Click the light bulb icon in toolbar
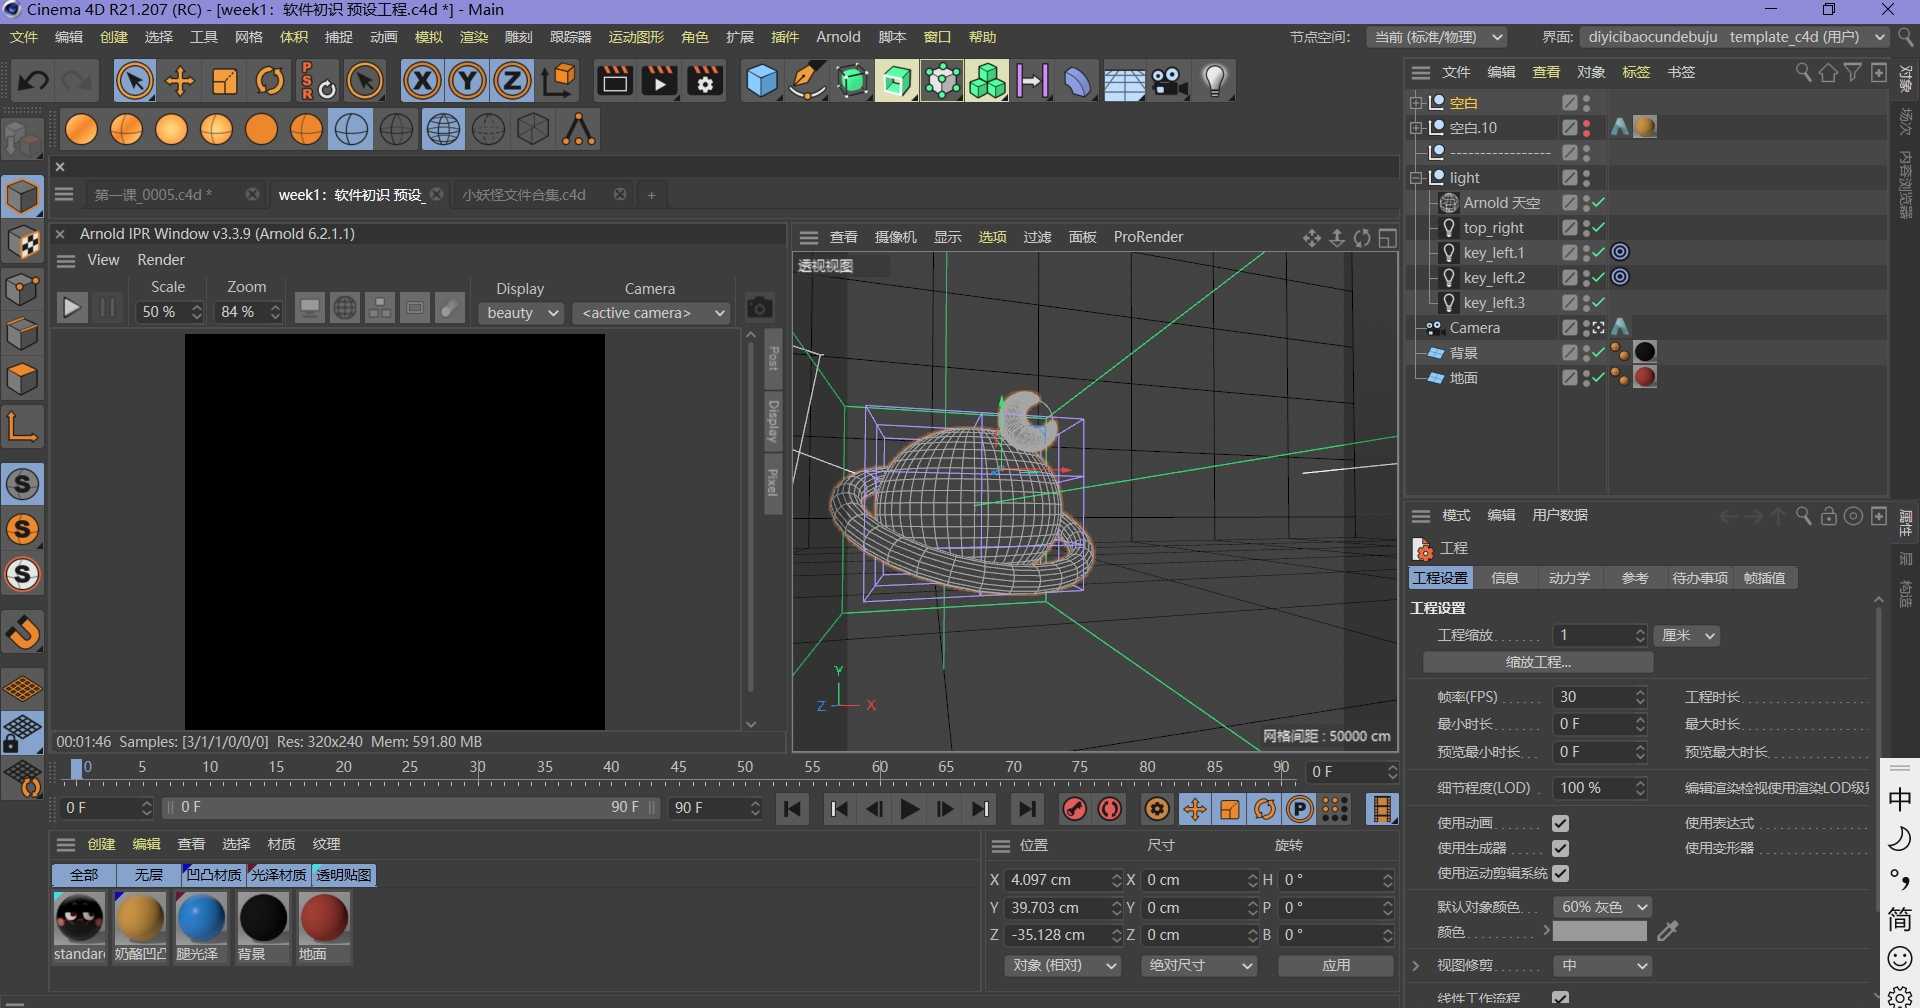This screenshot has height=1008, width=1920. pyautogui.click(x=1214, y=81)
